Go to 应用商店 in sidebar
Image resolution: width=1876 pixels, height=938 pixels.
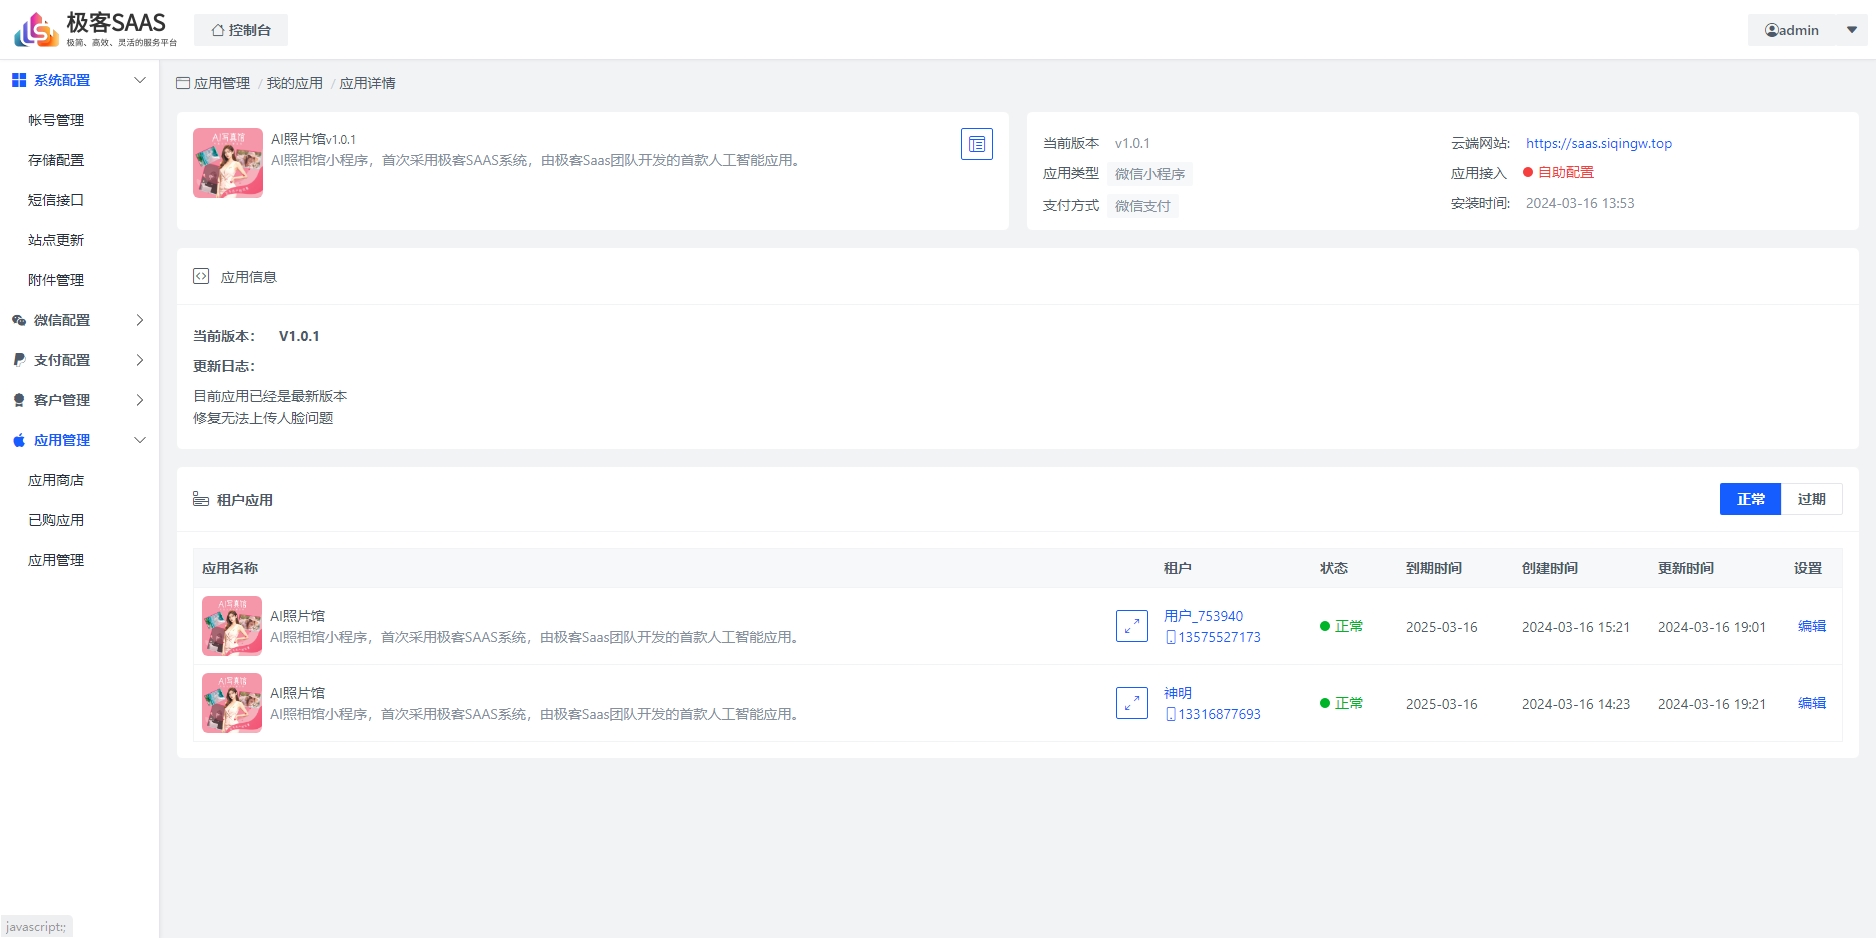pos(56,480)
